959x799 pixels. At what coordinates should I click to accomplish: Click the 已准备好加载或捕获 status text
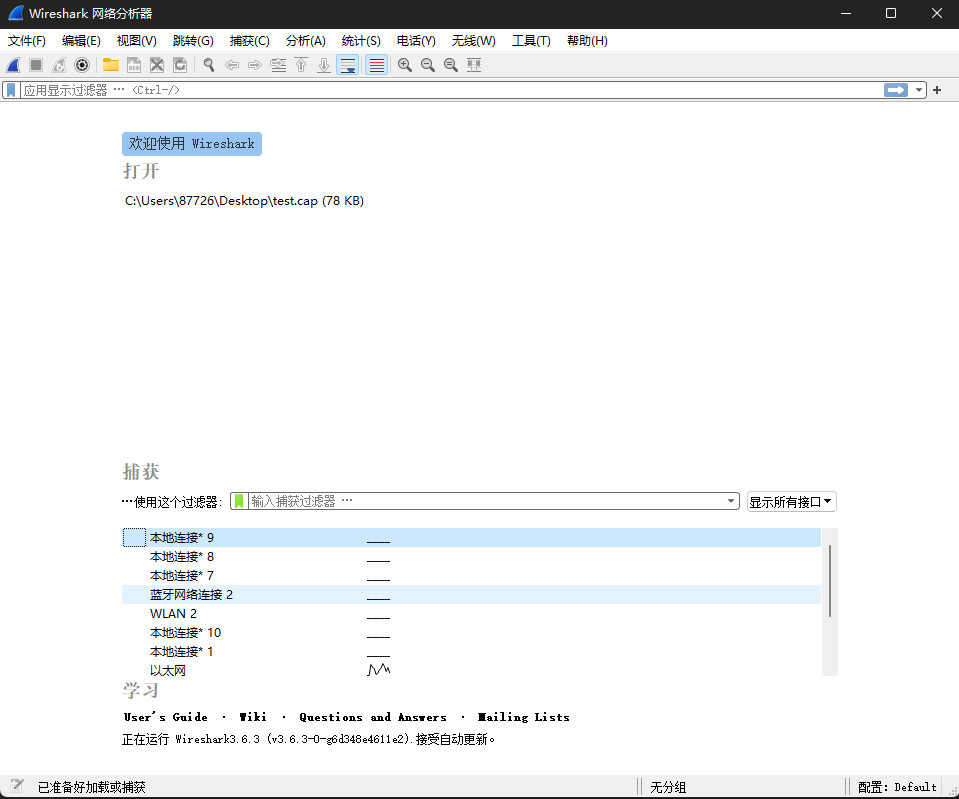(92, 787)
